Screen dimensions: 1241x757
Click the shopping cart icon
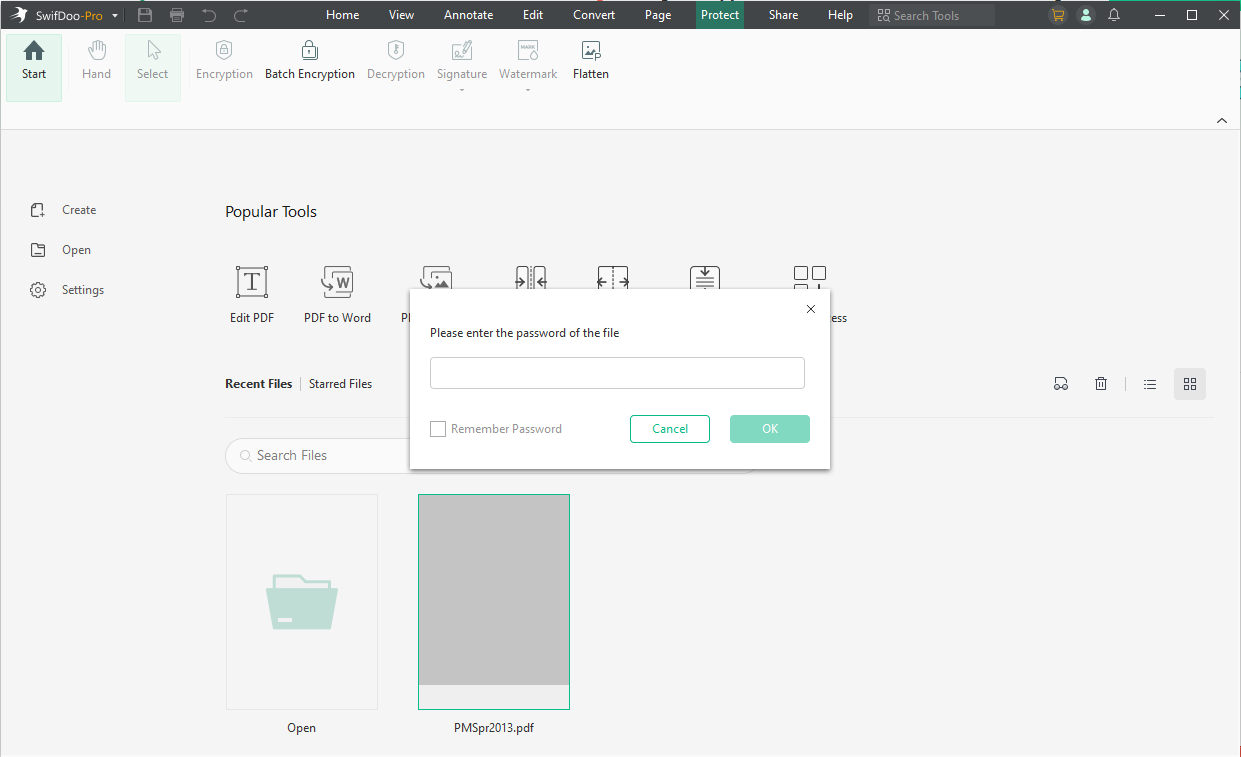pos(1058,15)
